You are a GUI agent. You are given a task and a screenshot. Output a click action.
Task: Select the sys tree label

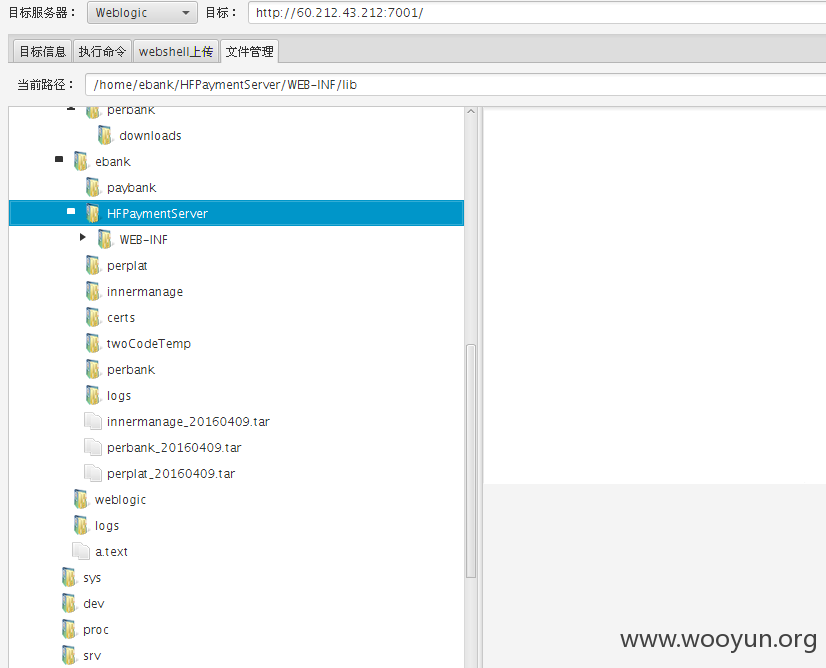coord(92,578)
